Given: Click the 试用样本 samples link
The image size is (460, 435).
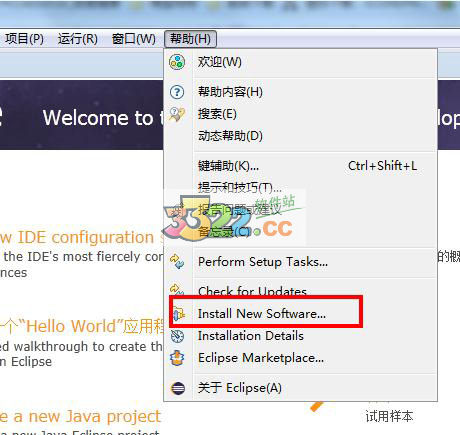Looking at the screenshot, I should point(389,417).
